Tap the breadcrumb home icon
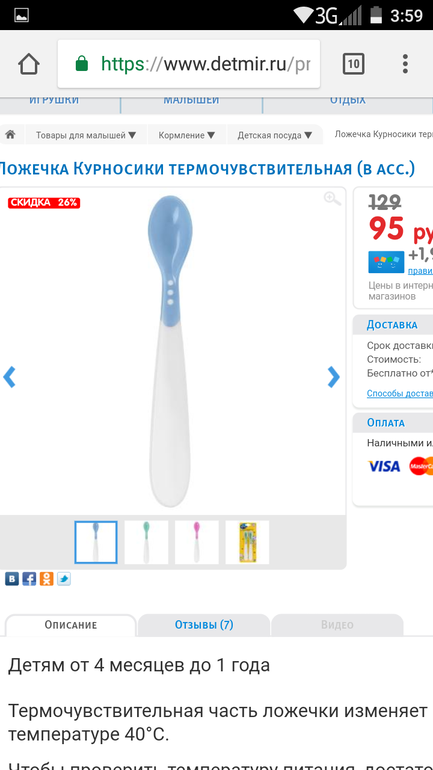Viewport: 433px width, 770px height. (x=10, y=135)
